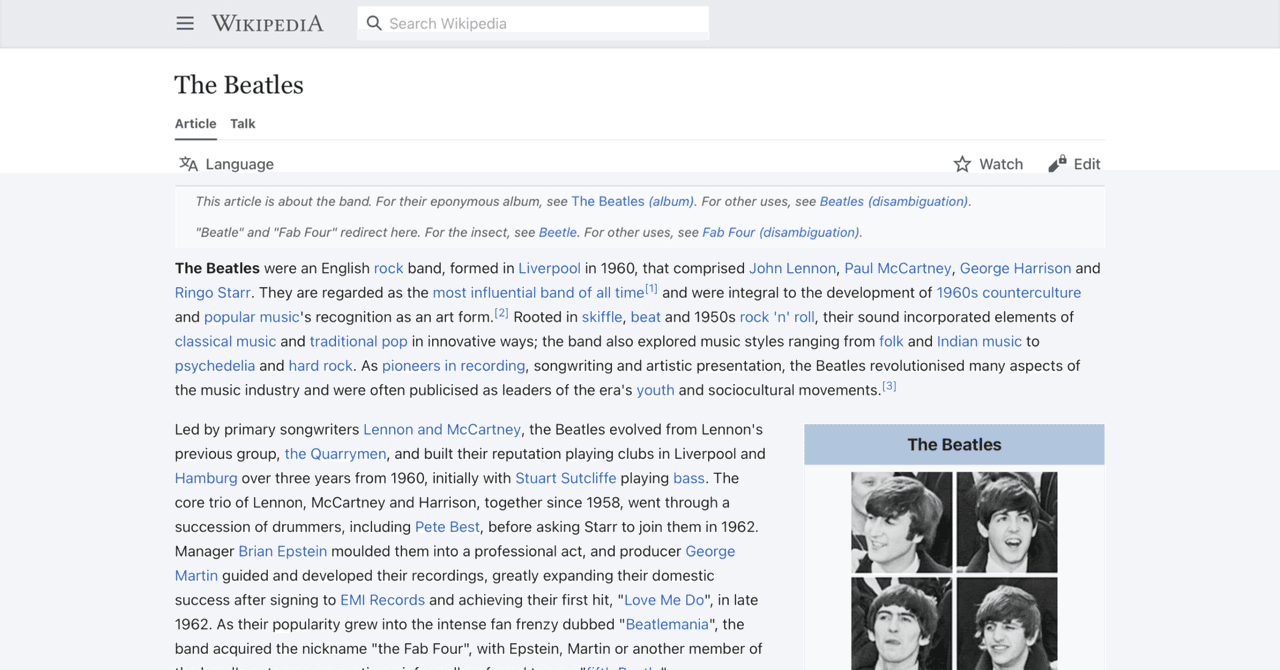
Task: Open the beat link
Action: (645, 317)
